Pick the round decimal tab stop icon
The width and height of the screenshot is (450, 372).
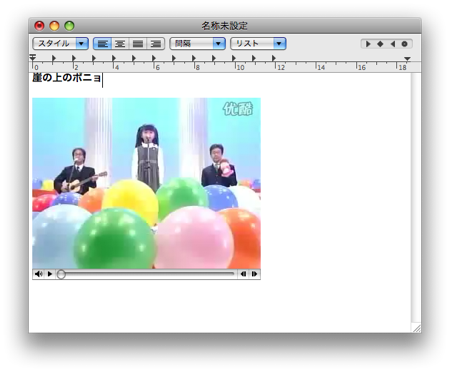(x=404, y=44)
